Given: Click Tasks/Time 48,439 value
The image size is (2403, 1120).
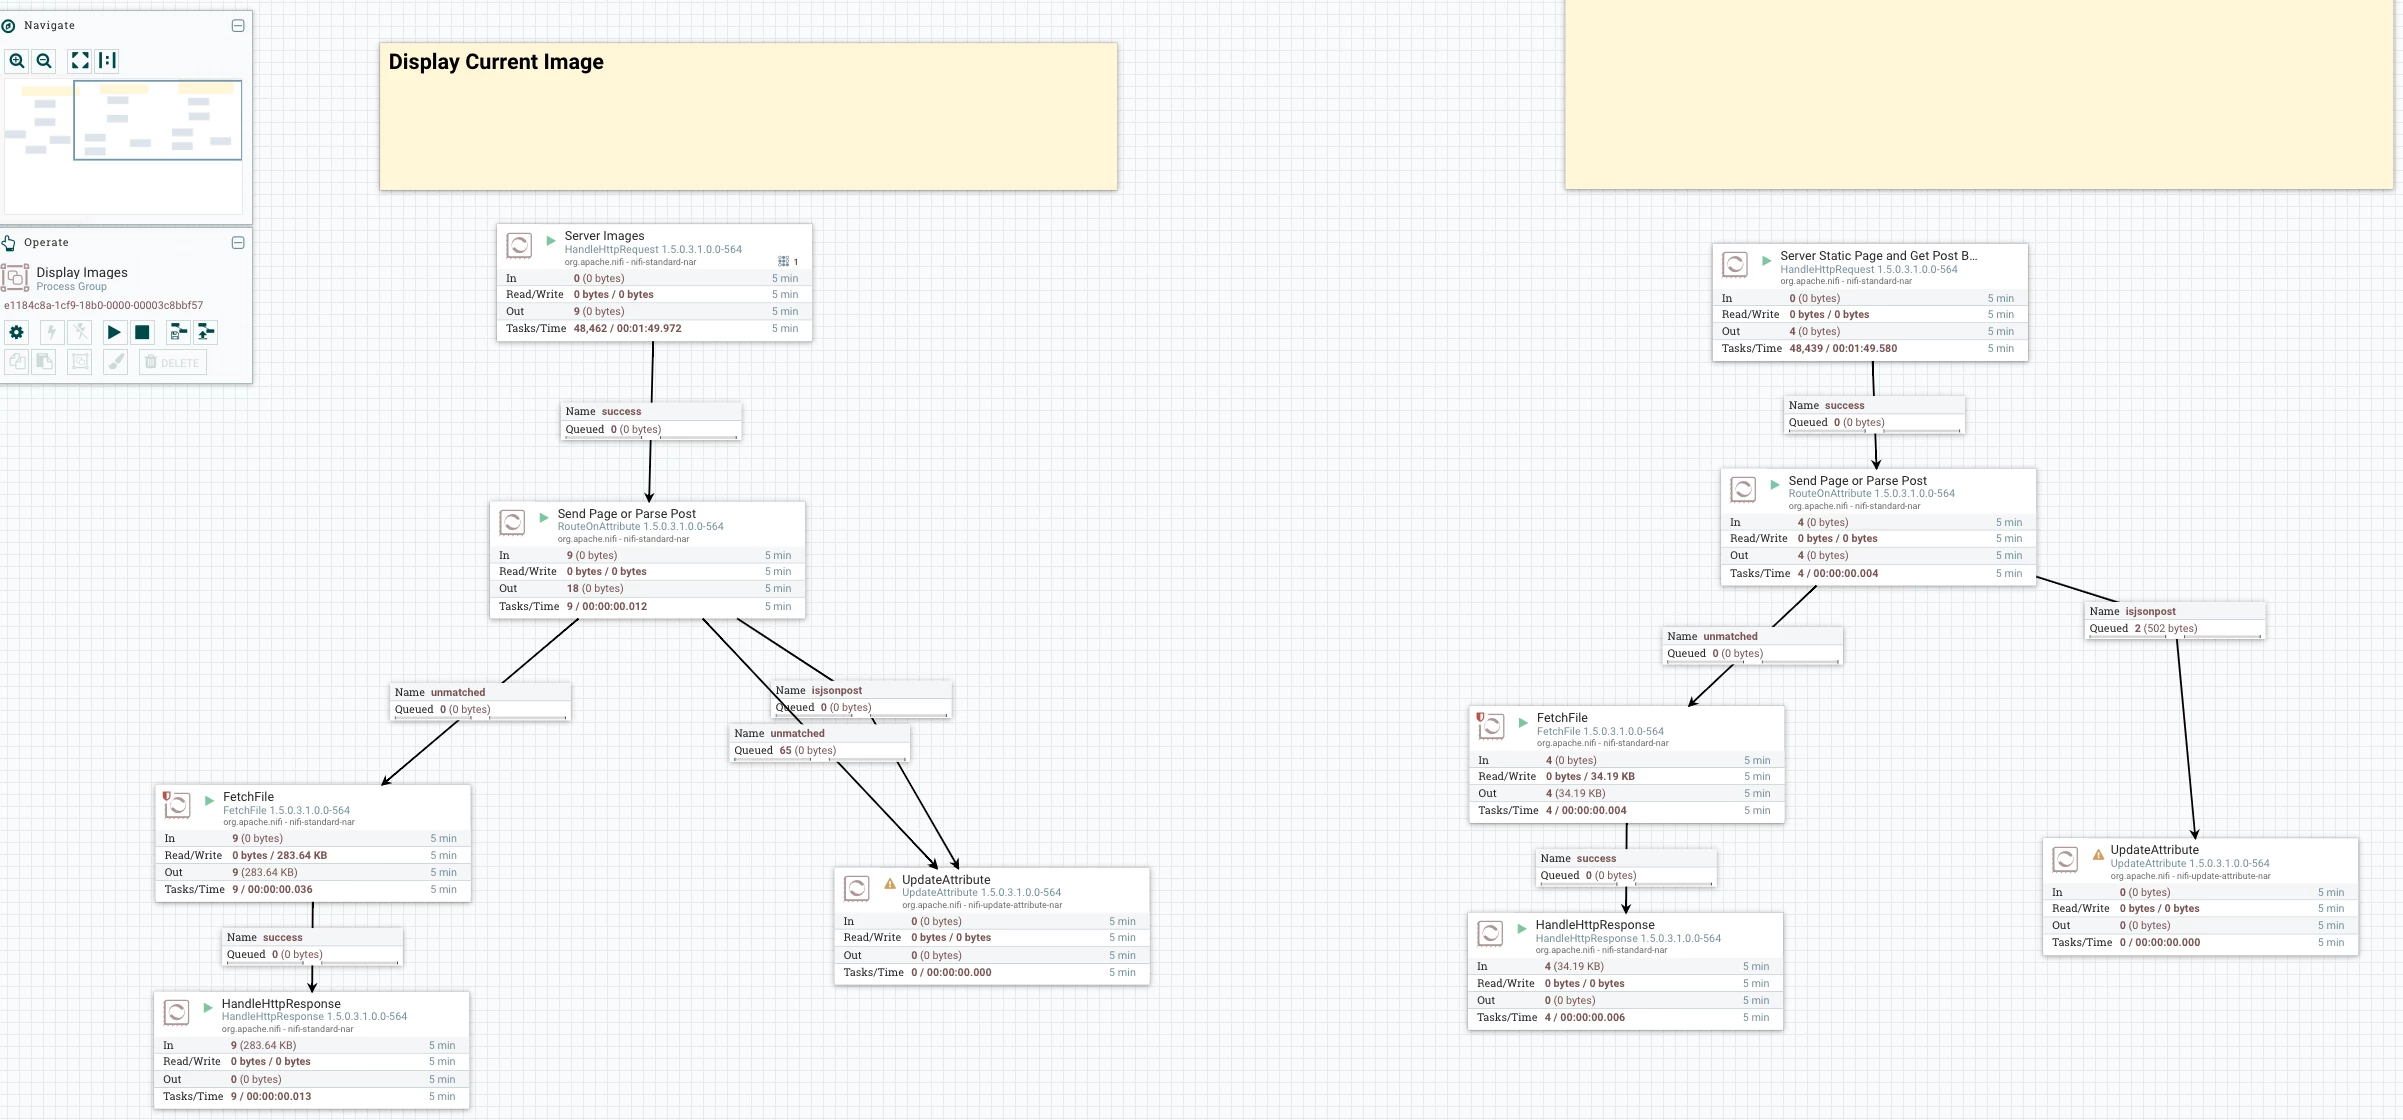Looking at the screenshot, I should [x=1843, y=348].
